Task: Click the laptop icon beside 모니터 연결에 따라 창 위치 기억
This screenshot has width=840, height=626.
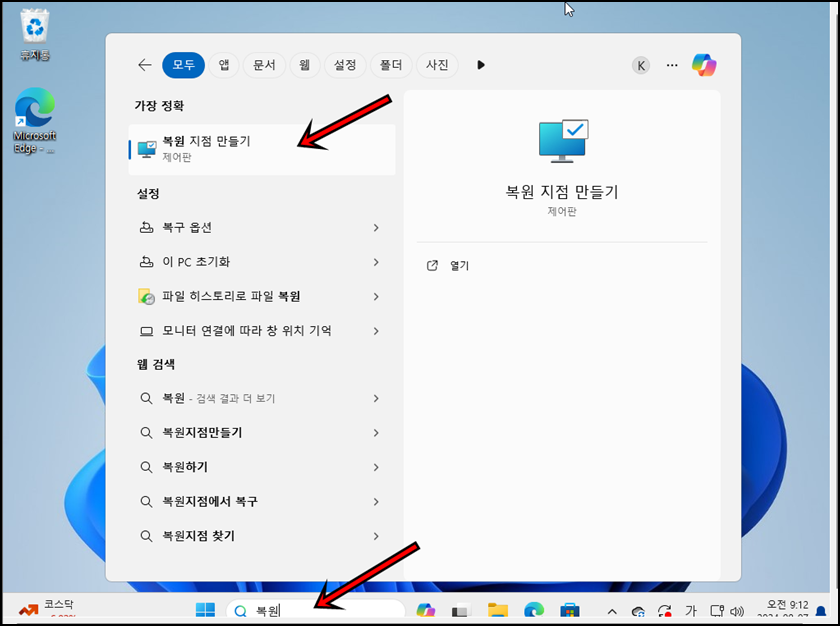Action: [146, 331]
